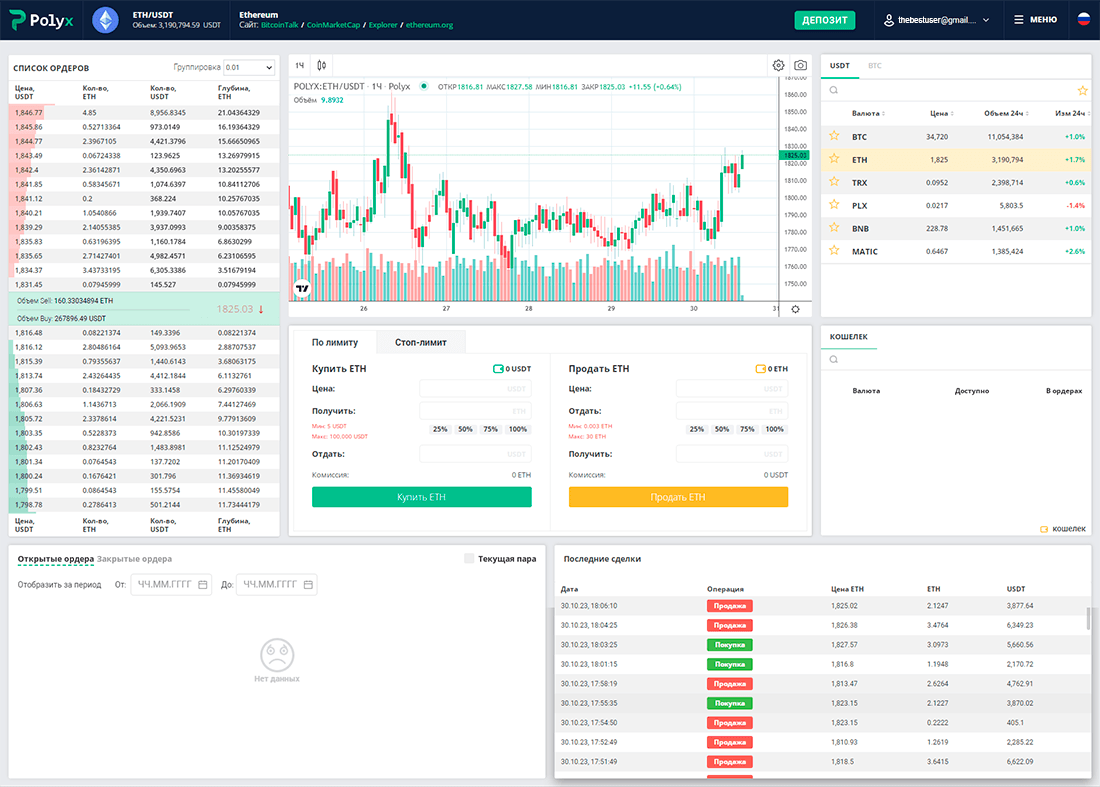The height and width of the screenshot is (787, 1100).
Task: Enable the Текущая пара checkbox
Action: point(468,559)
